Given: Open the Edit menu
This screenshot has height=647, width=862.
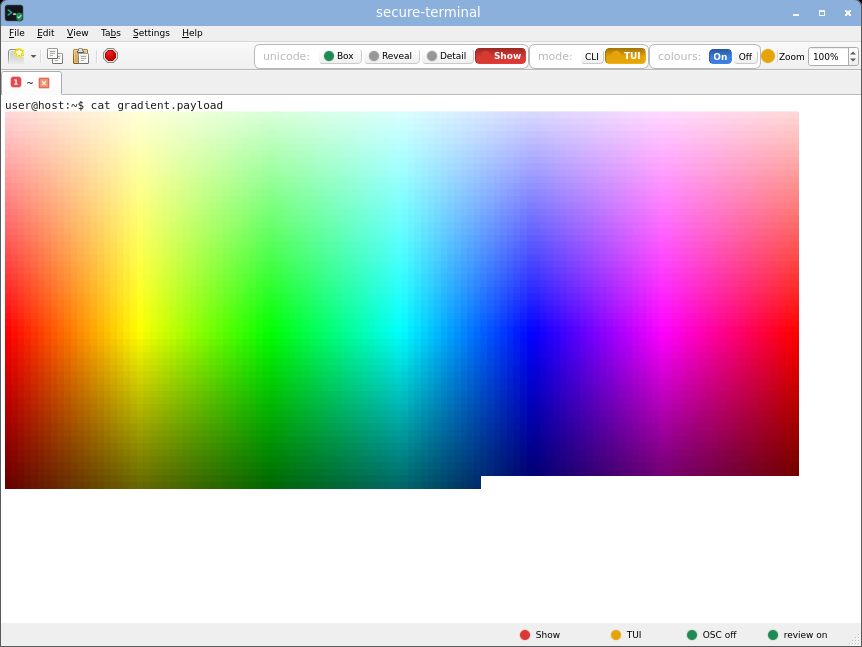Looking at the screenshot, I should pos(46,33).
